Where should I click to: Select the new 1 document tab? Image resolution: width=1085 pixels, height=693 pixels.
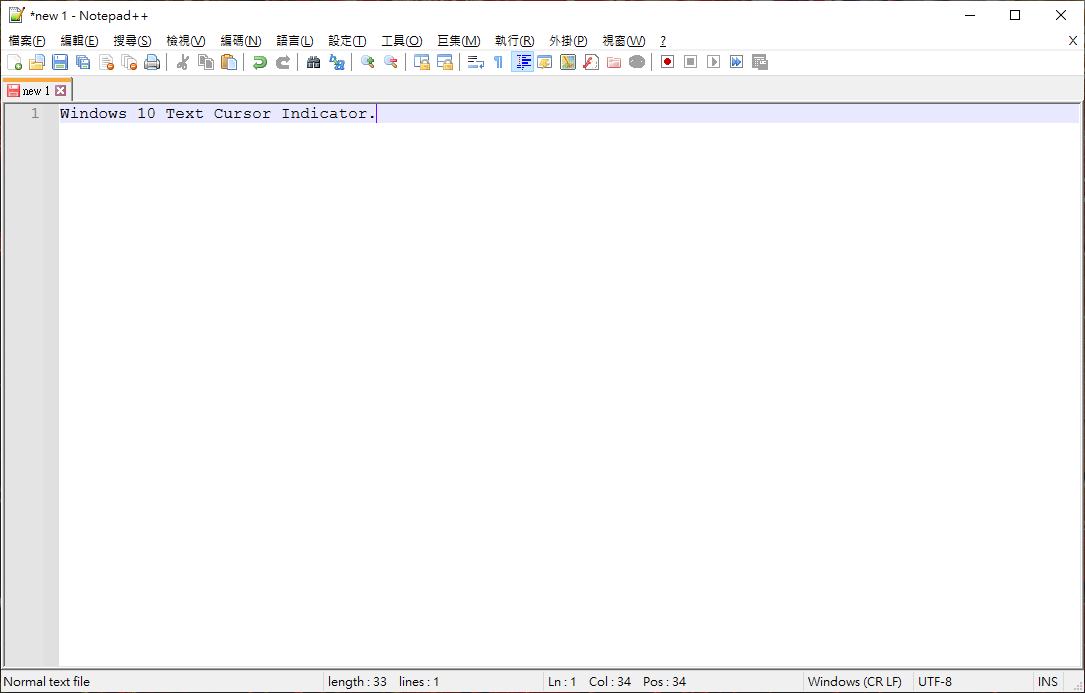pos(37,91)
